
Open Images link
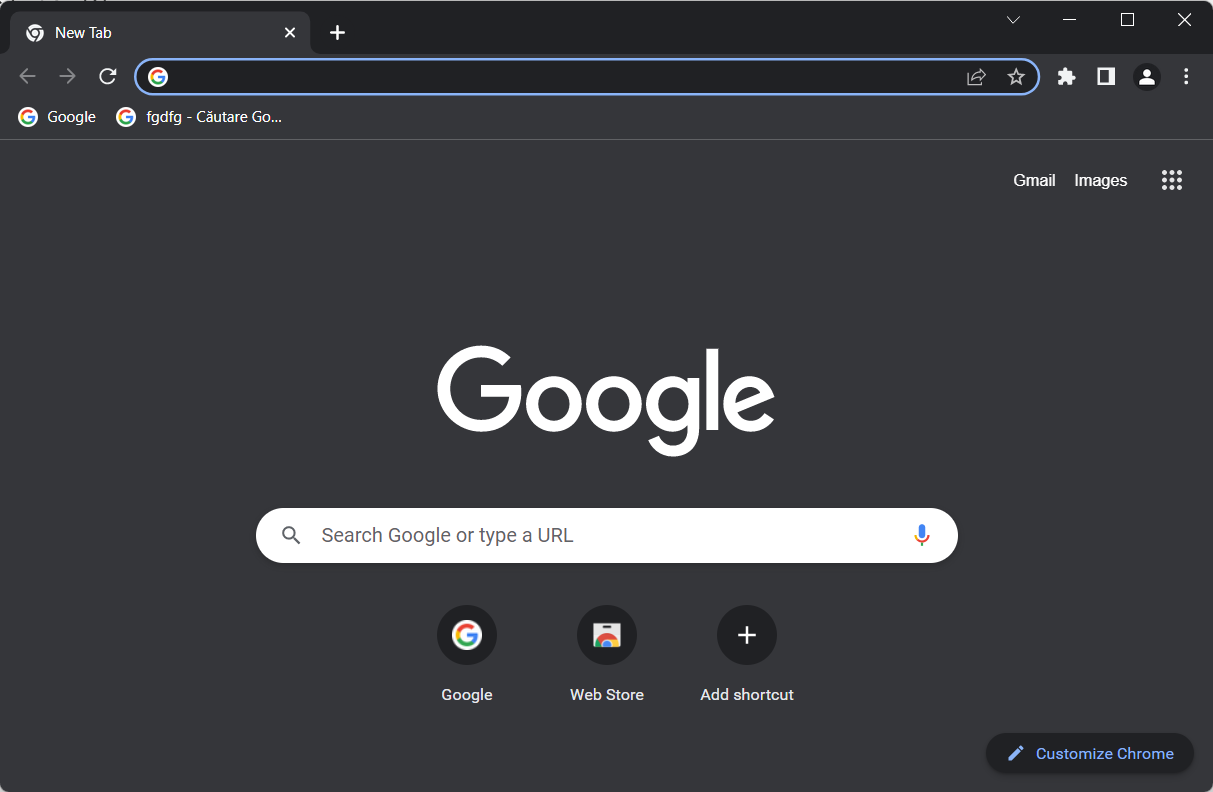tap(1100, 180)
